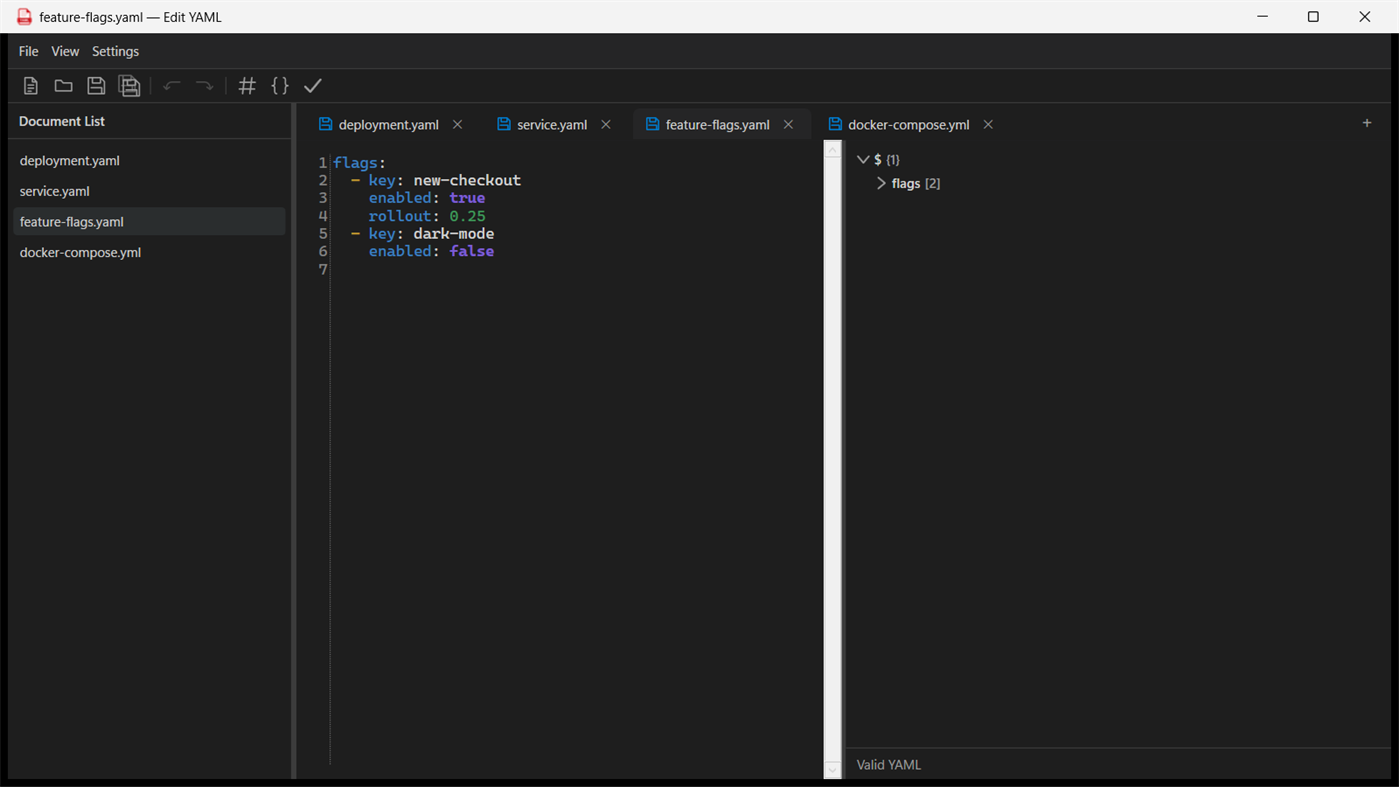Click the '0.25' rollout value
The height and width of the screenshot is (787, 1399).
click(x=467, y=216)
